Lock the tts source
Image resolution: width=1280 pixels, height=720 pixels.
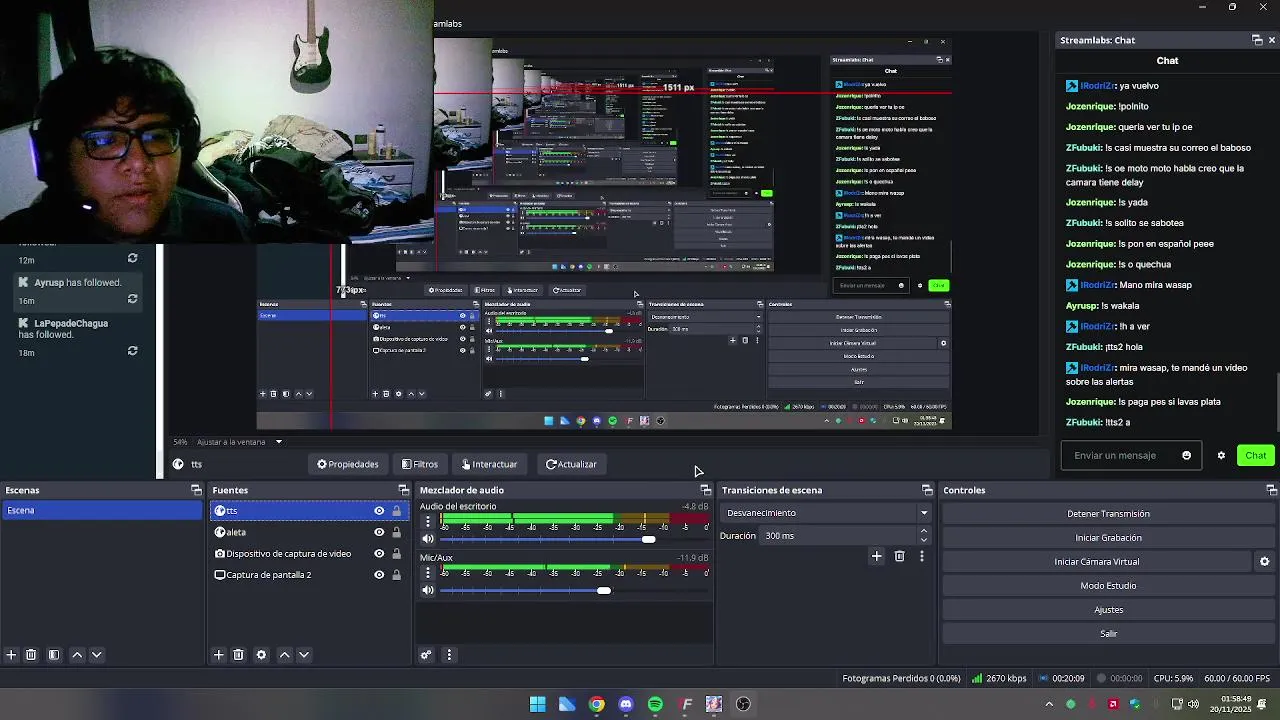pyautogui.click(x=396, y=511)
